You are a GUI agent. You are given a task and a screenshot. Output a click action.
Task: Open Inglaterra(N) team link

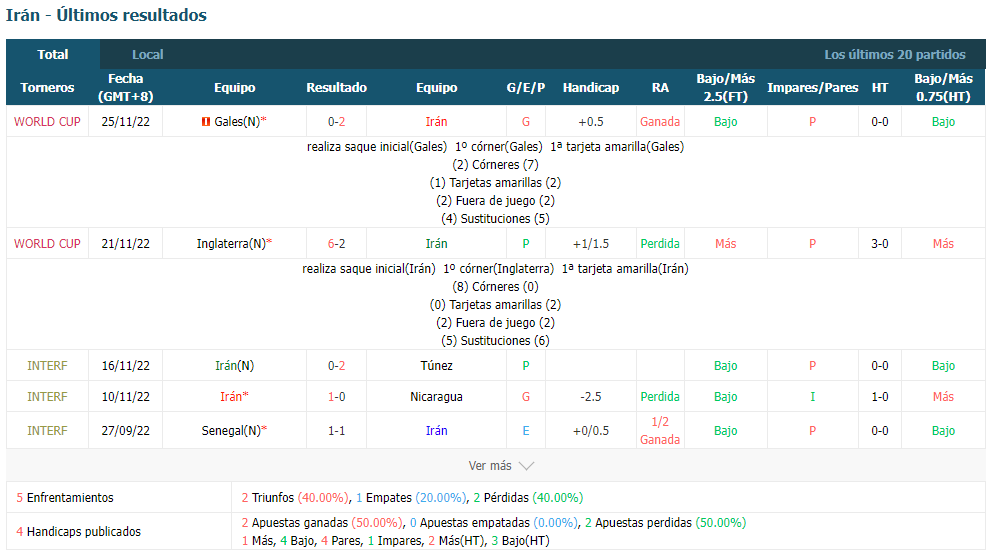231,244
